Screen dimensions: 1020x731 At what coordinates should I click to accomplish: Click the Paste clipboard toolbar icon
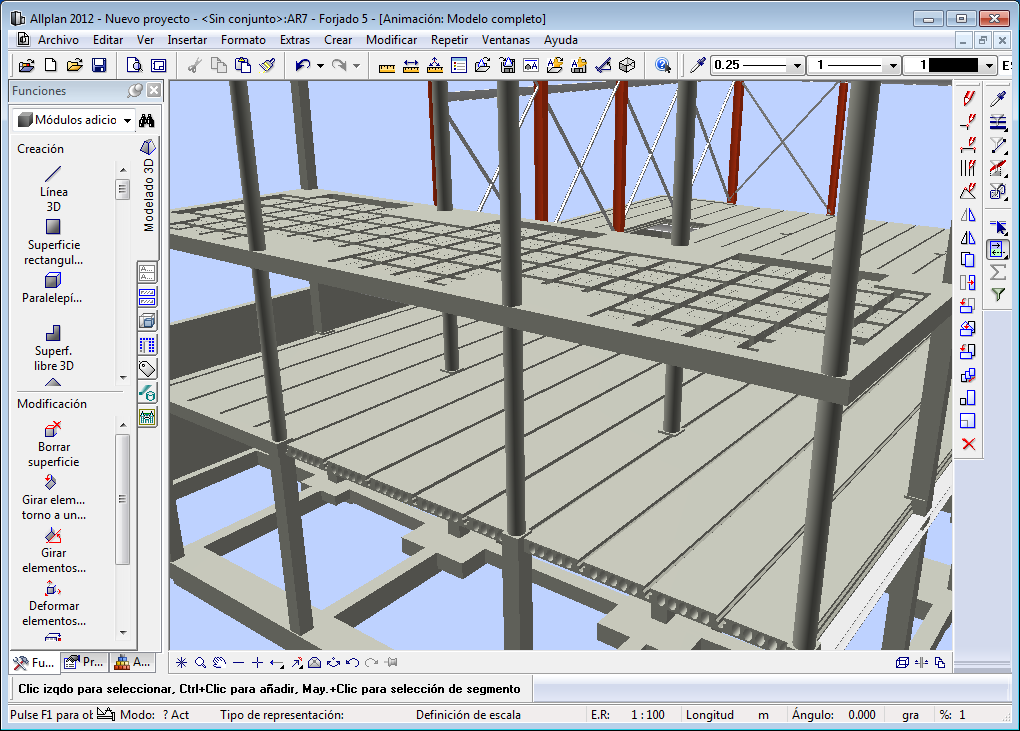point(243,65)
